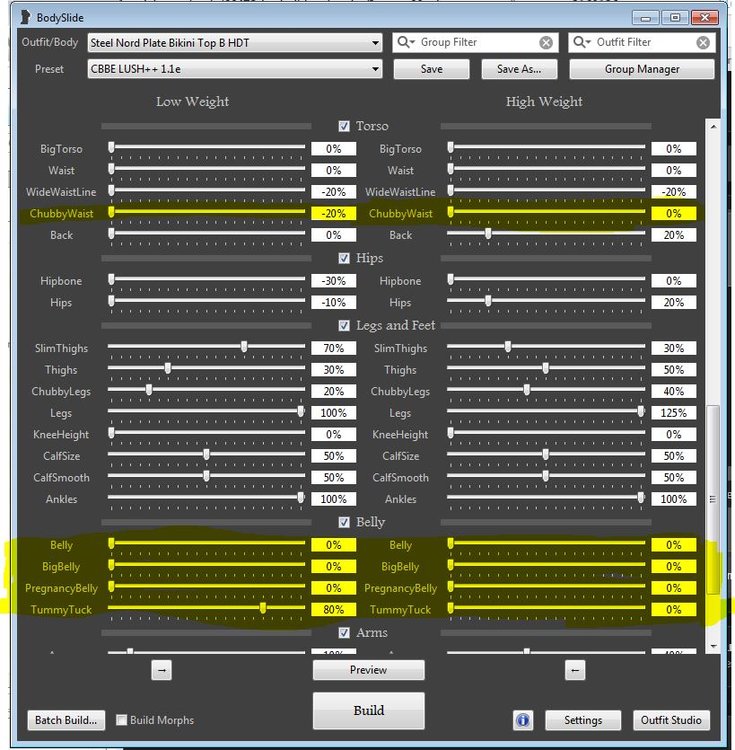Click the low weight Waist 0% value box
Screen dimensions: 735x750
click(x=333, y=170)
